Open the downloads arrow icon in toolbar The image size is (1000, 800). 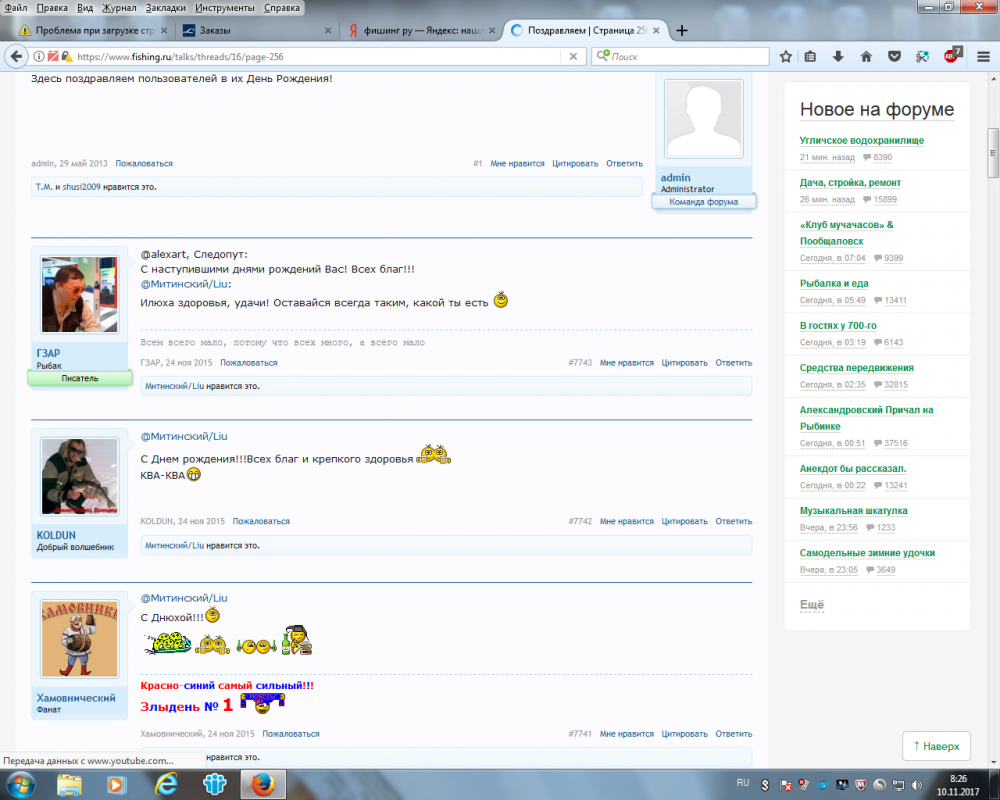[838, 57]
